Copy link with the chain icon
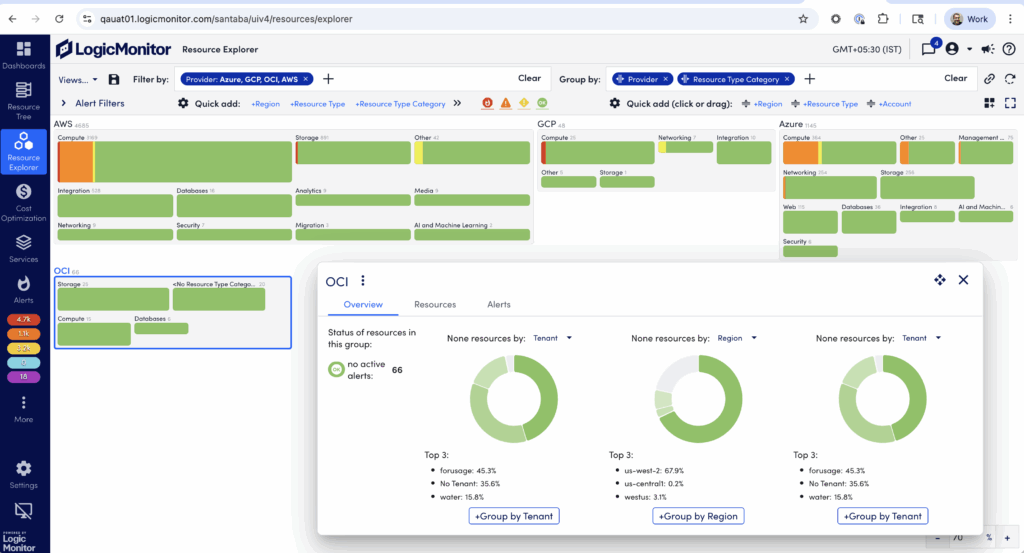 (x=989, y=79)
